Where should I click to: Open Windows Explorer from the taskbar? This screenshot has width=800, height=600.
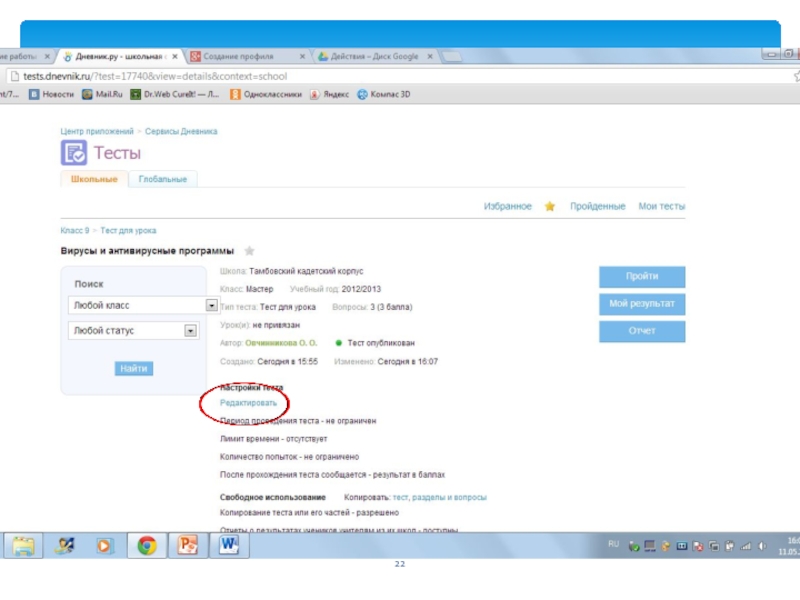click(x=23, y=545)
